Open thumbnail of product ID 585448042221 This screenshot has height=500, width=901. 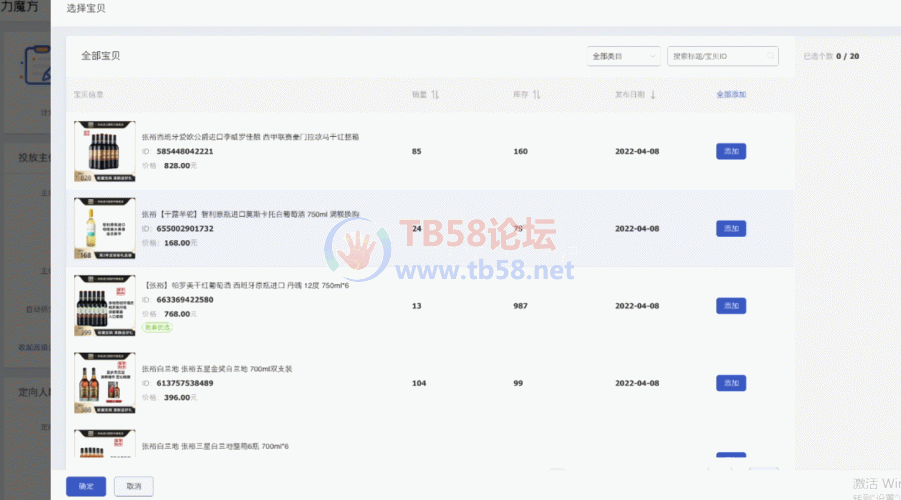point(105,152)
